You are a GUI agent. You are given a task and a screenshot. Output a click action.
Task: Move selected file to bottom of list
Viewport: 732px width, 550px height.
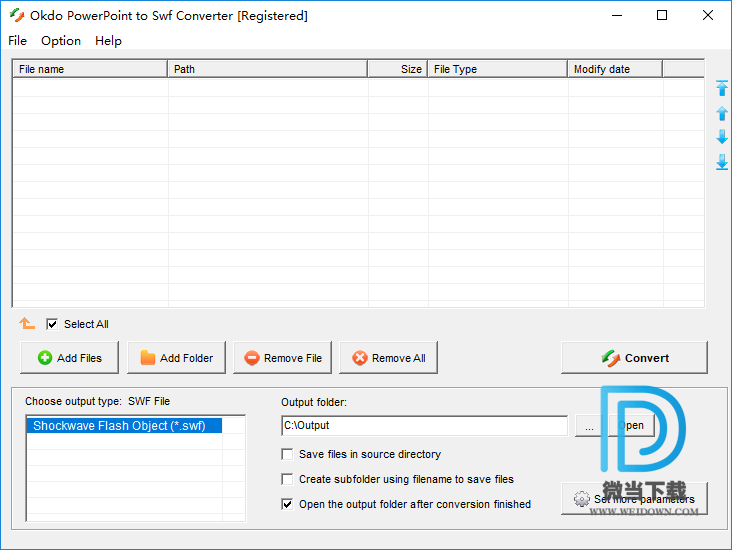point(722,162)
